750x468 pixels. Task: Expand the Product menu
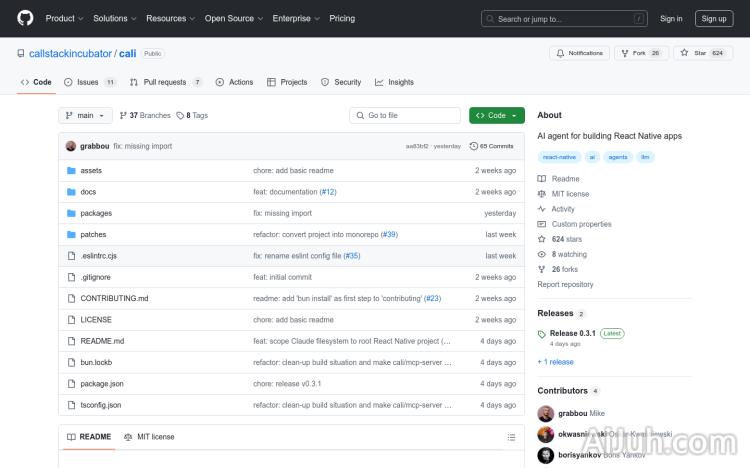(x=64, y=18)
